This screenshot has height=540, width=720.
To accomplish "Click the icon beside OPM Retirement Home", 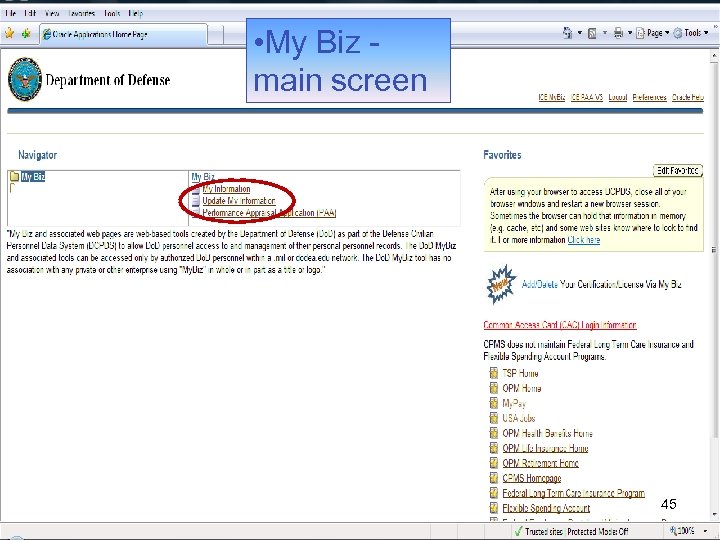I will [494, 463].
